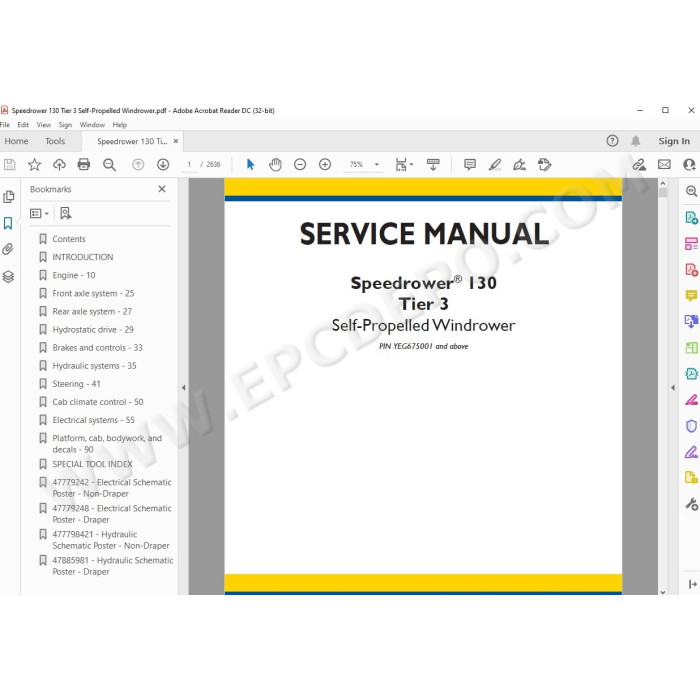The width and height of the screenshot is (700, 700).
Task: Click the read mode scrolling icon
Action: coord(433,165)
